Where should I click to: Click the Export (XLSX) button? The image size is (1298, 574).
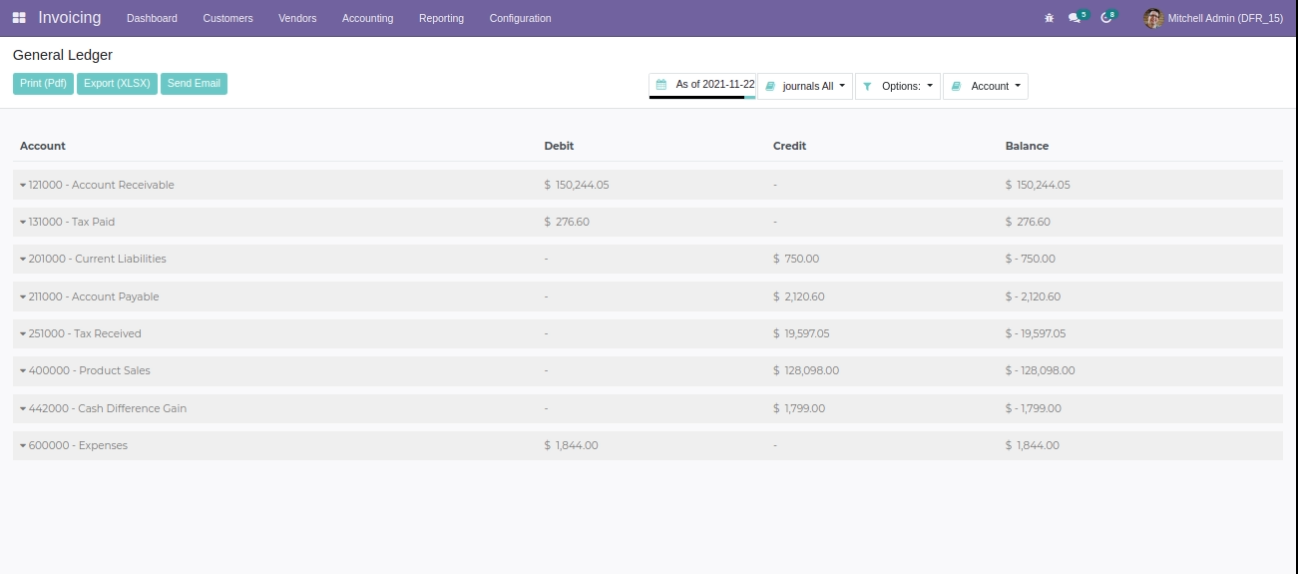[116, 84]
